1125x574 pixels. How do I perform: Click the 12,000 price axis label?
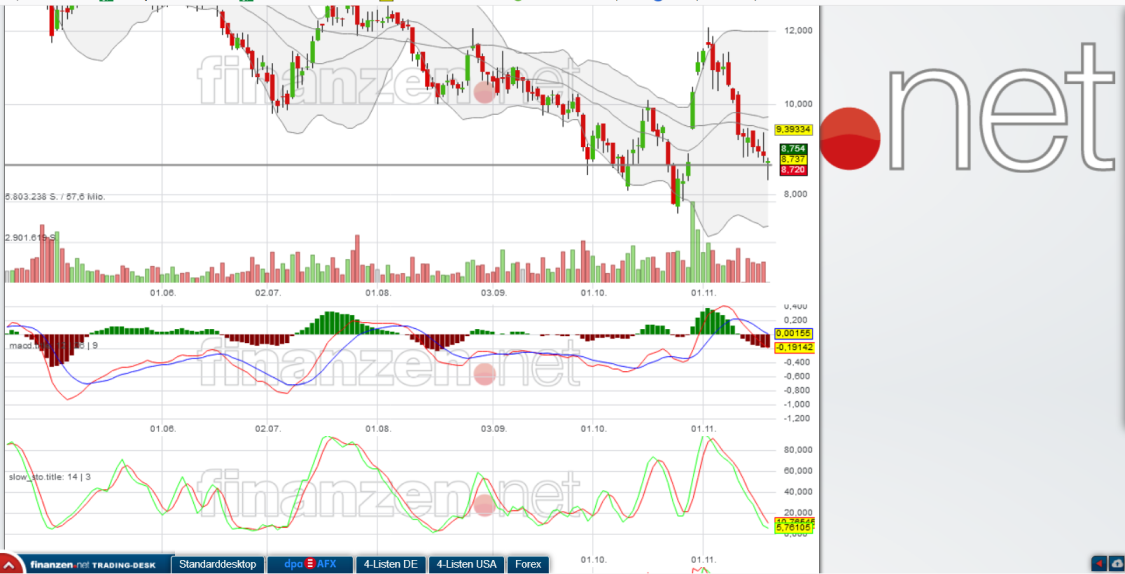[x=798, y=30]
